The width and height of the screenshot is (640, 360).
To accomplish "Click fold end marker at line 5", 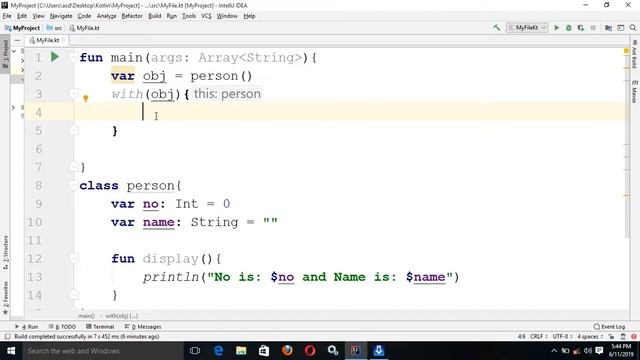I will [73, 131].
